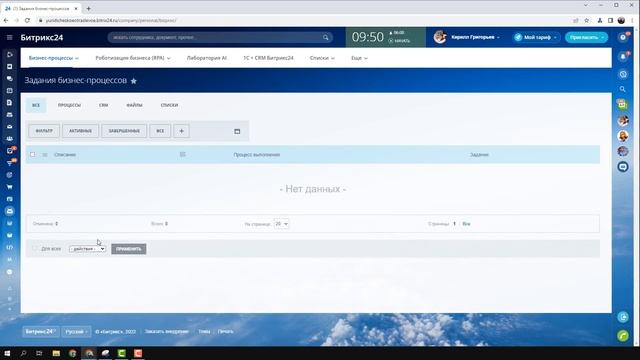Click the ЗАВЕРШЕННЫЕ filter button
Image resolution: width=640 pixels, height=360 pixels.
tap(124, 131)
